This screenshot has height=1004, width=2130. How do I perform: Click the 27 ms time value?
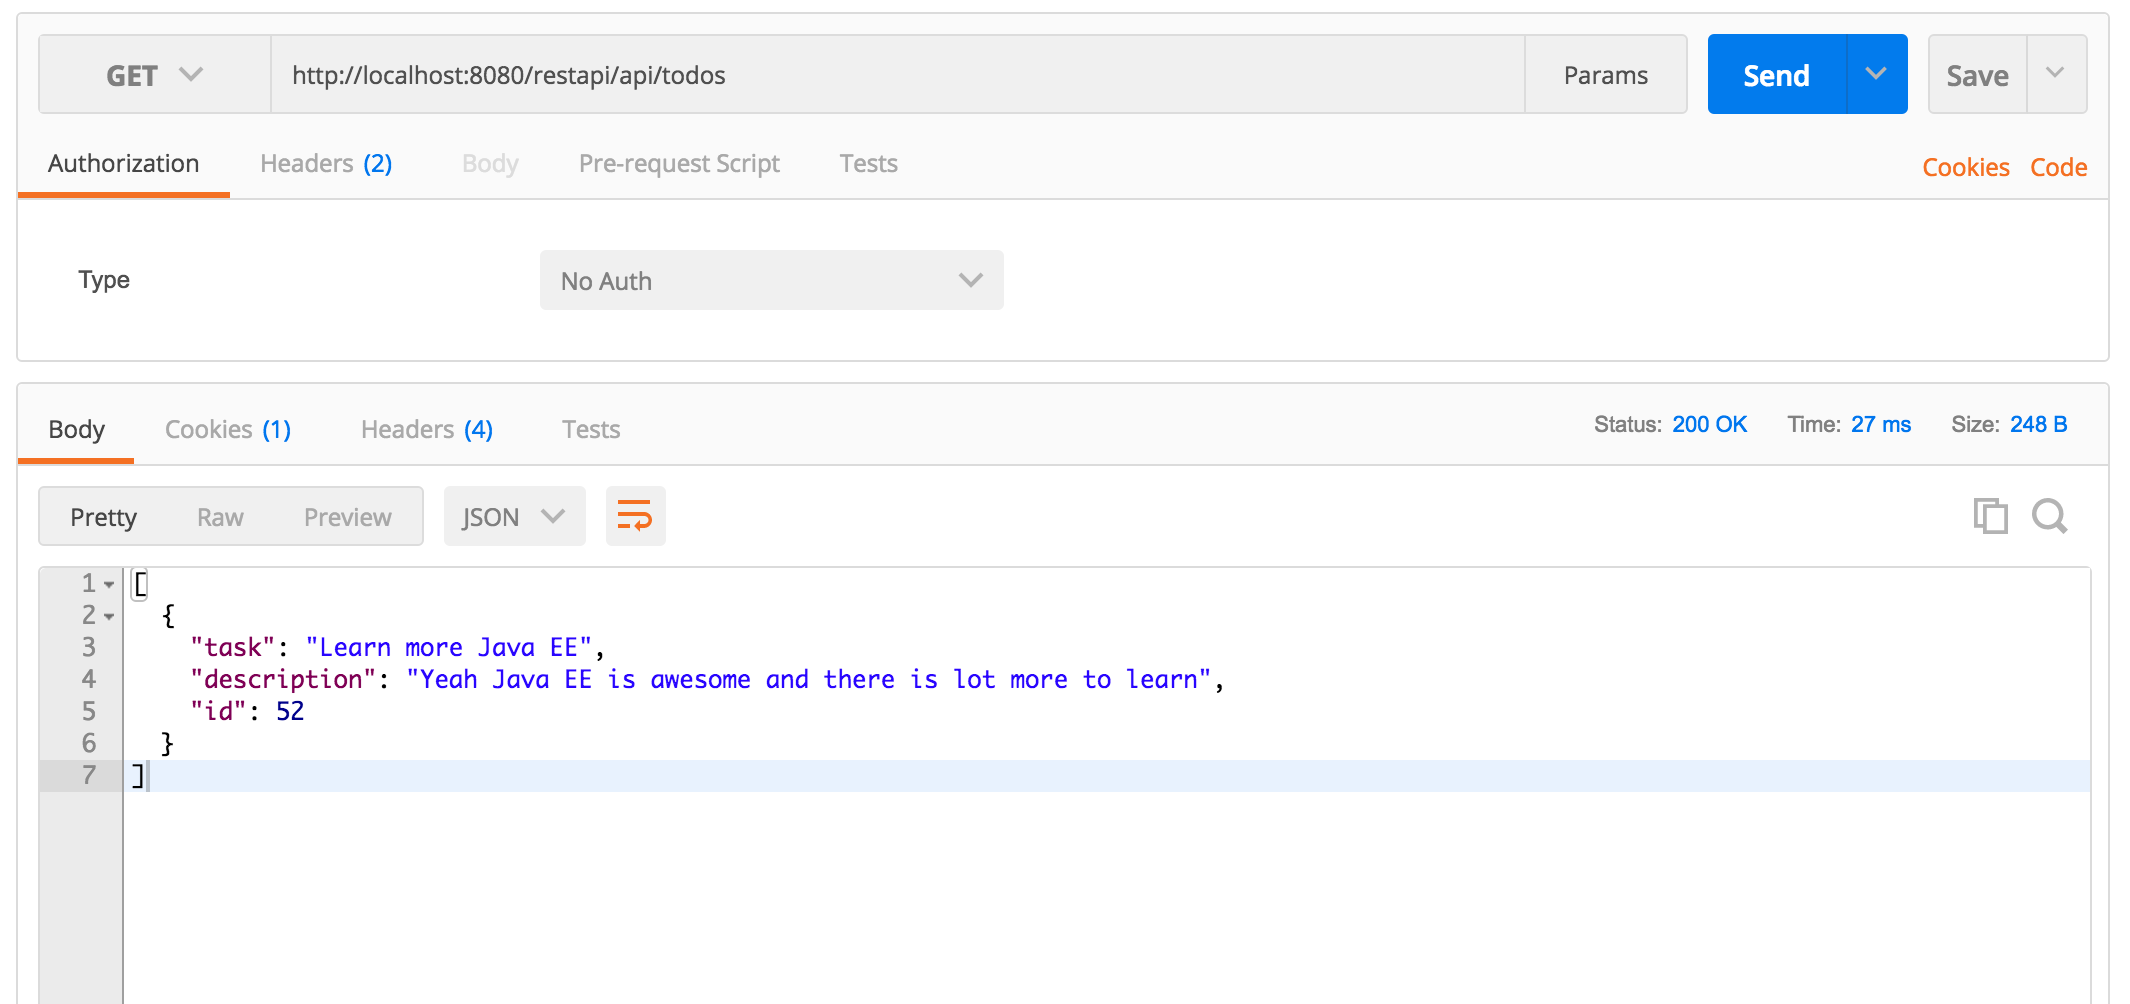[1880, 424]
